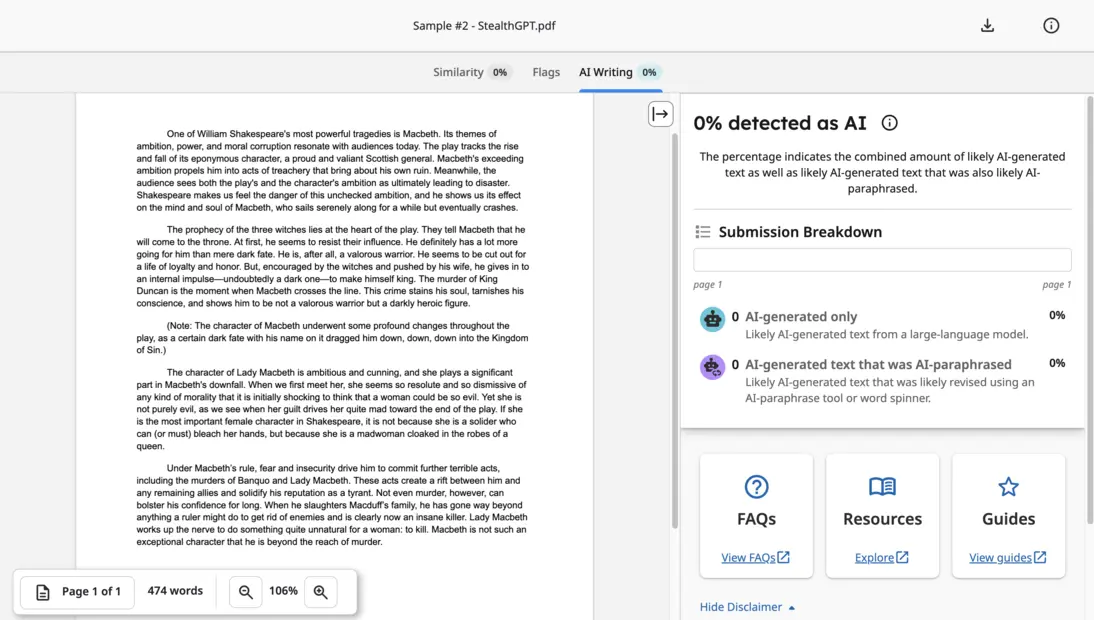Click the Submission Breakdown list icon
The image size is (1094, 620).
click(x=703, y=232)
